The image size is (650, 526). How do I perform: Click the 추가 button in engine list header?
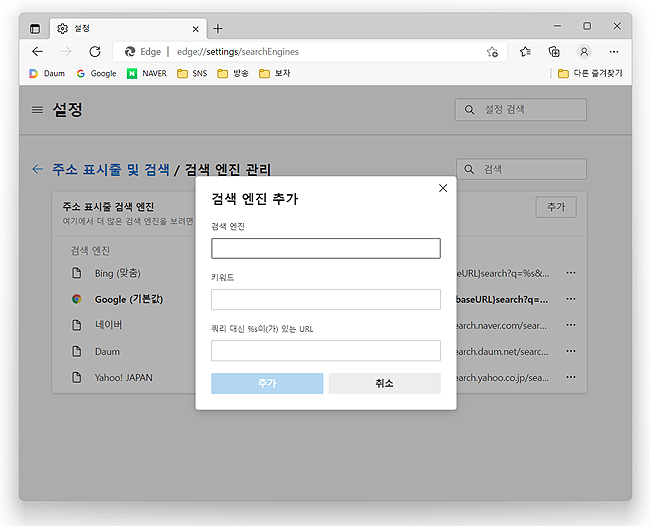coord(556,207)
